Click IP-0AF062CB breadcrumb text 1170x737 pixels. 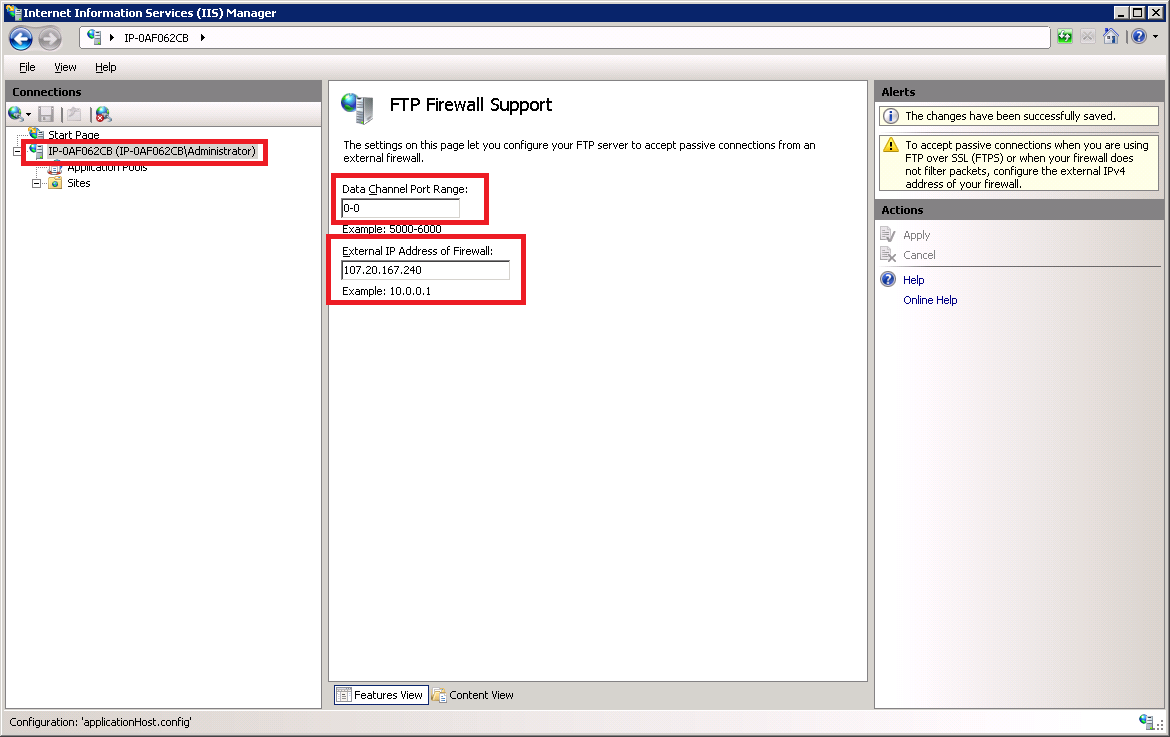tap(156, 38)
